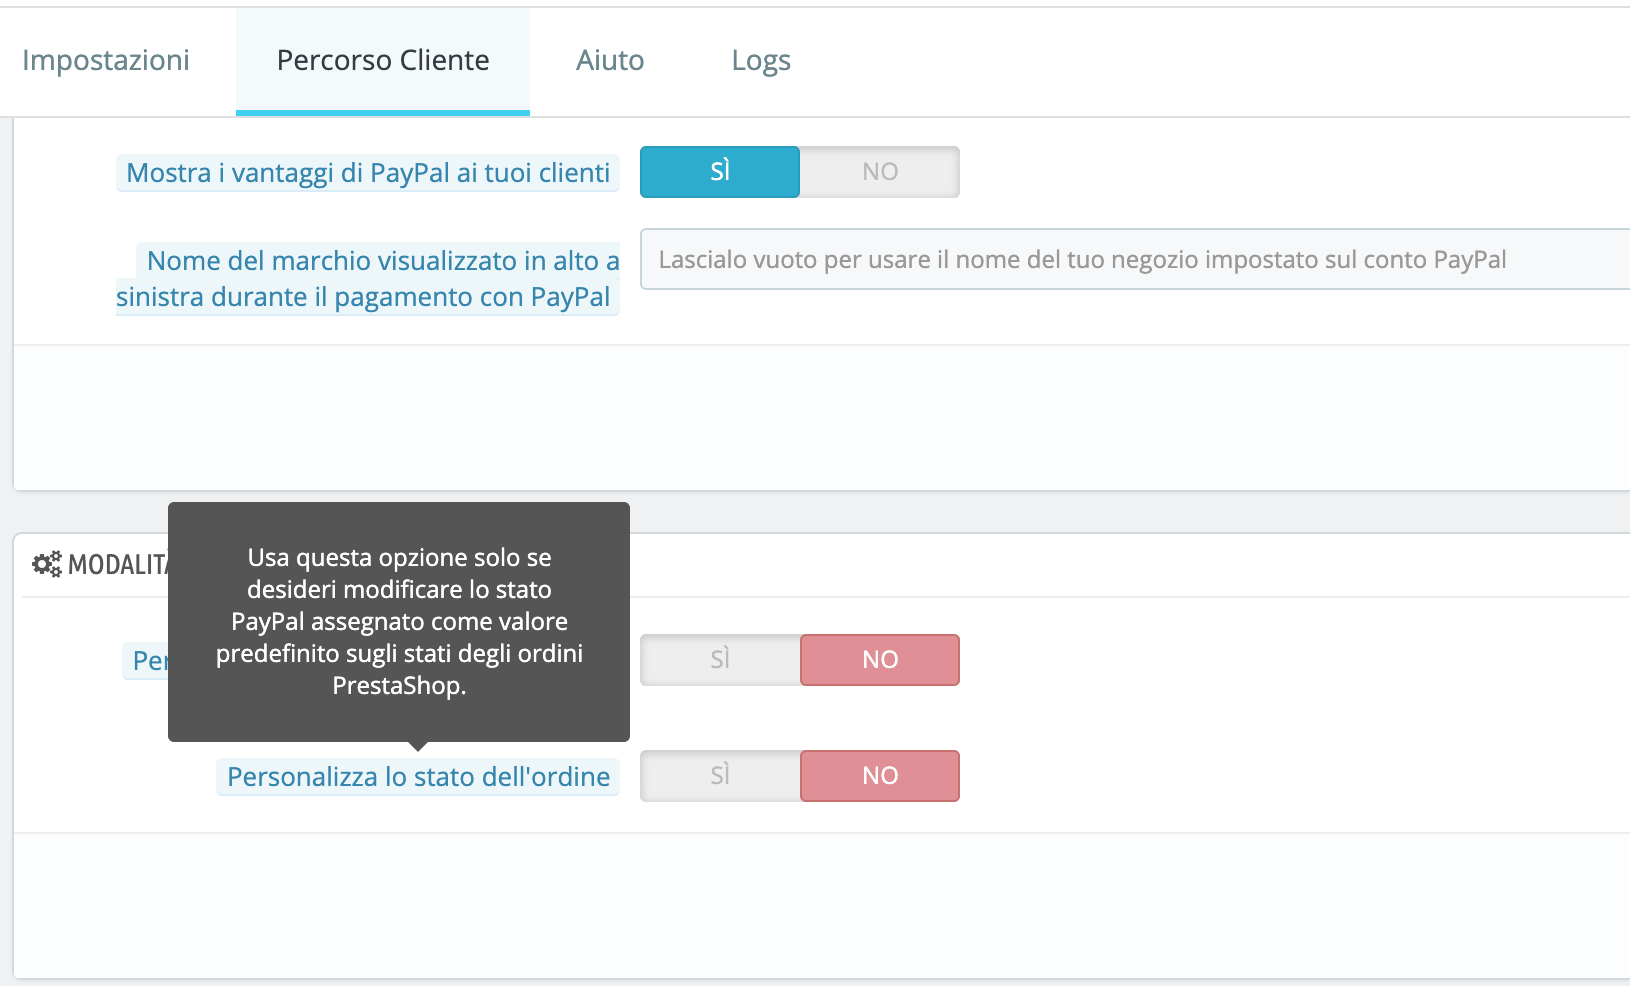Enable SÌ for Personalizza lo stato dell'ordine
Viewport: 1630px width, 986px height.
720,776
